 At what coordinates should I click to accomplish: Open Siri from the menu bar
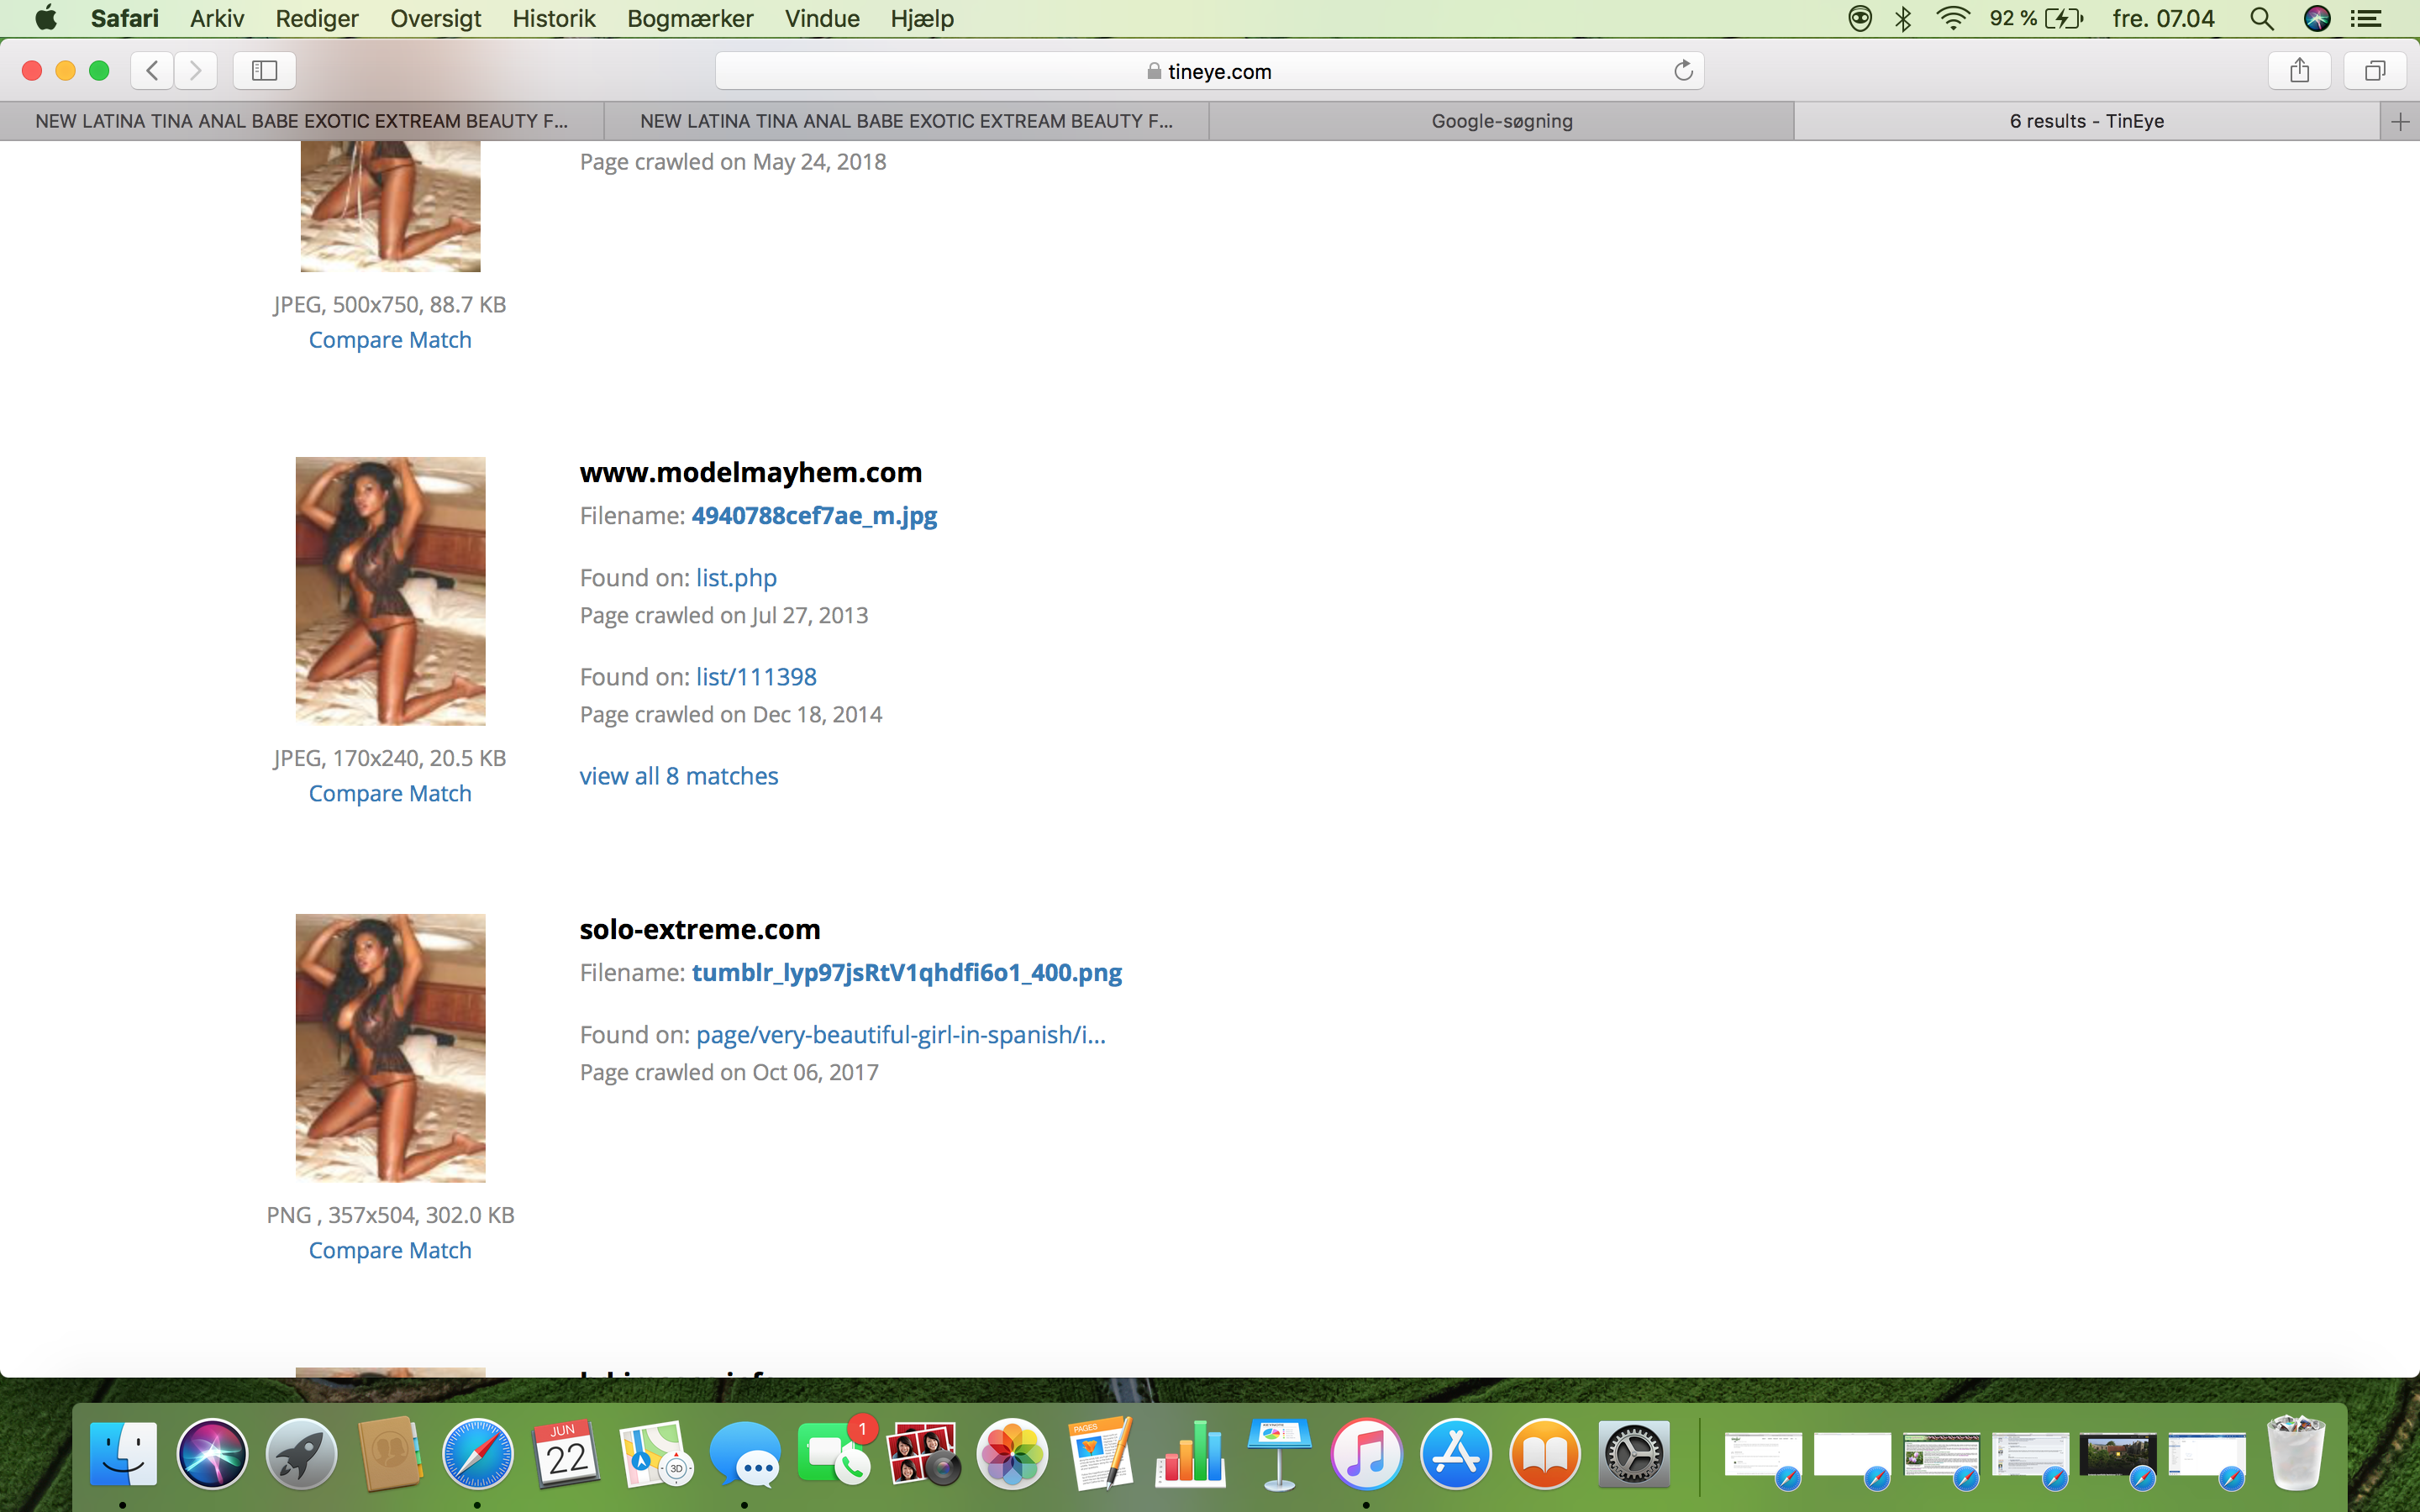(2317, 18)
